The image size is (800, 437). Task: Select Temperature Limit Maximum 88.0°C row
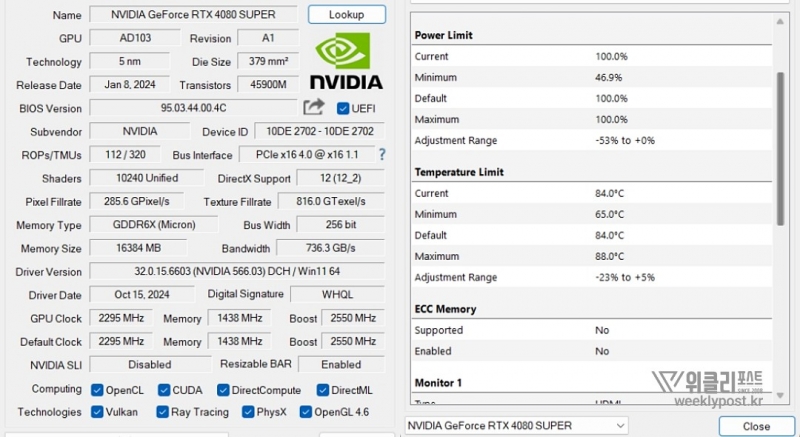click(x=592, y=256)
